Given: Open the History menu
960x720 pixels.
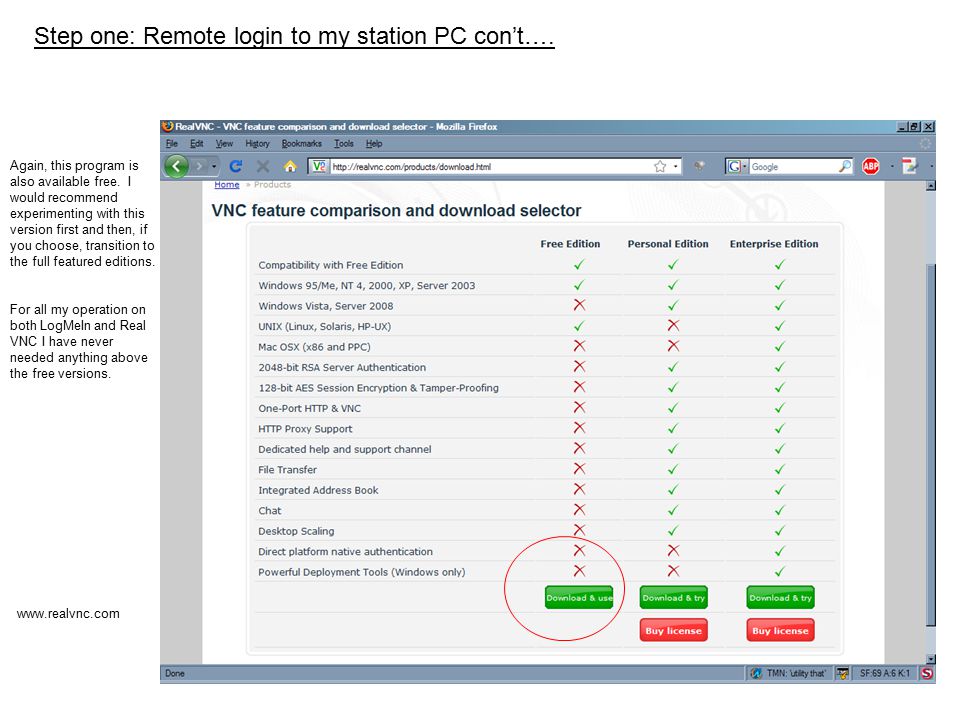Looking at the screenshot, I should (257, 143).
